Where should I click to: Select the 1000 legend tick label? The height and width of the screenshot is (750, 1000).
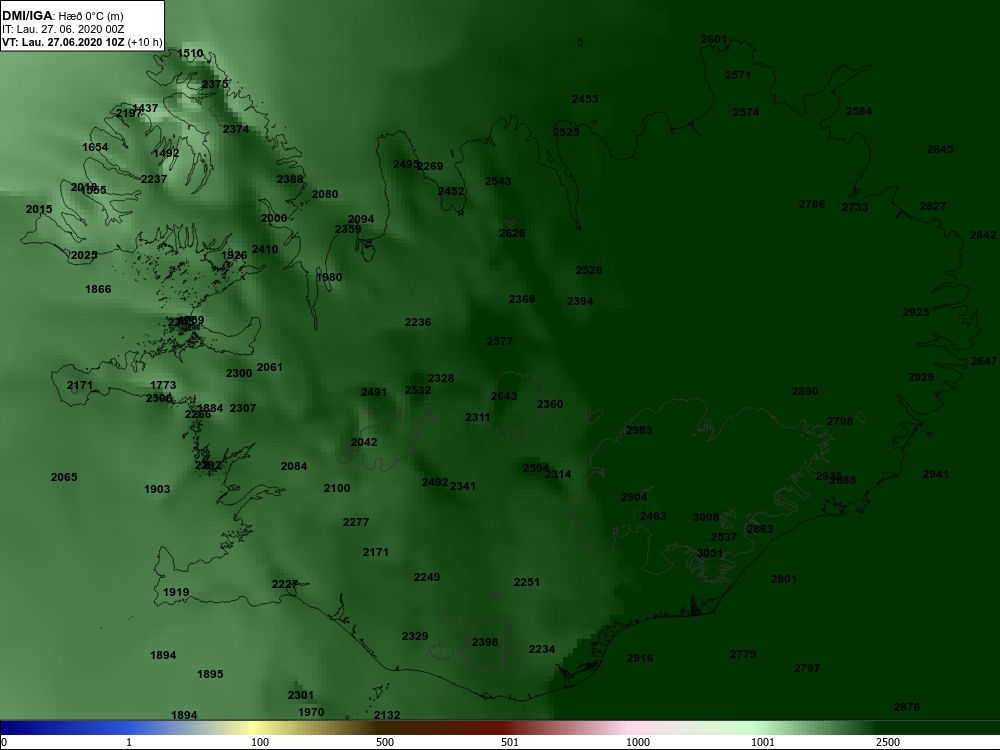coord(638,742)
